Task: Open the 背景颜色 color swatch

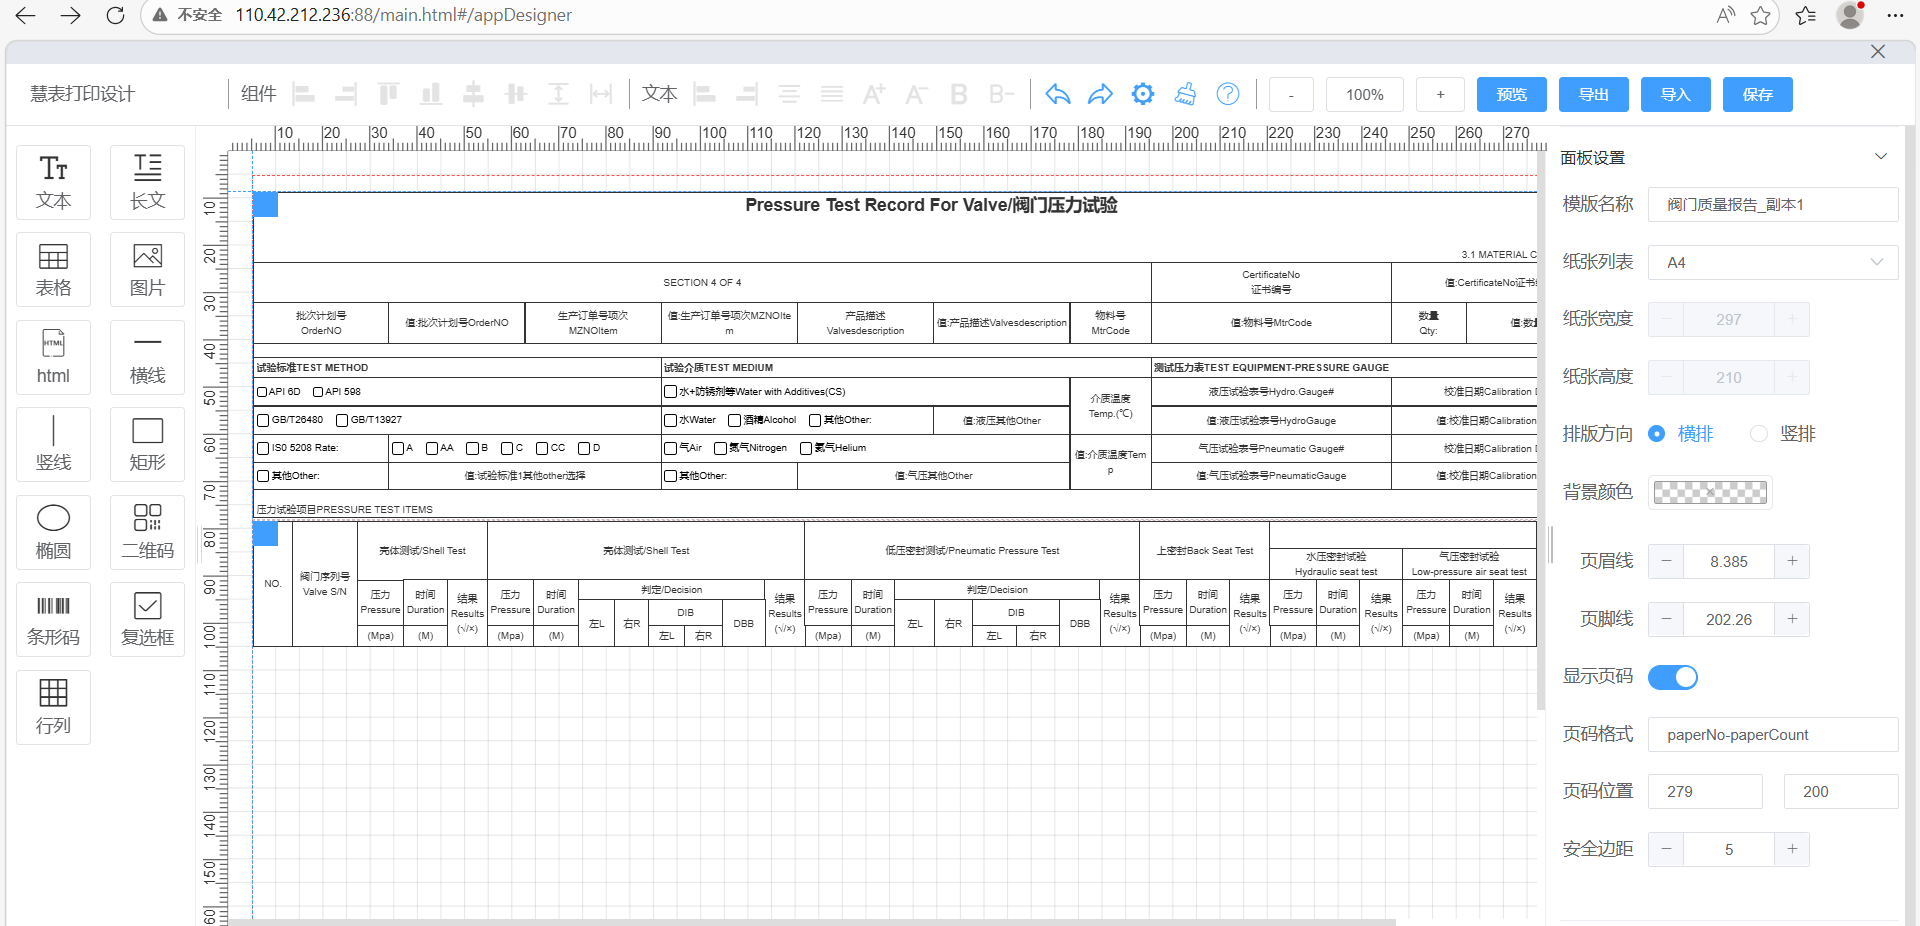Action: (1710, 492)
